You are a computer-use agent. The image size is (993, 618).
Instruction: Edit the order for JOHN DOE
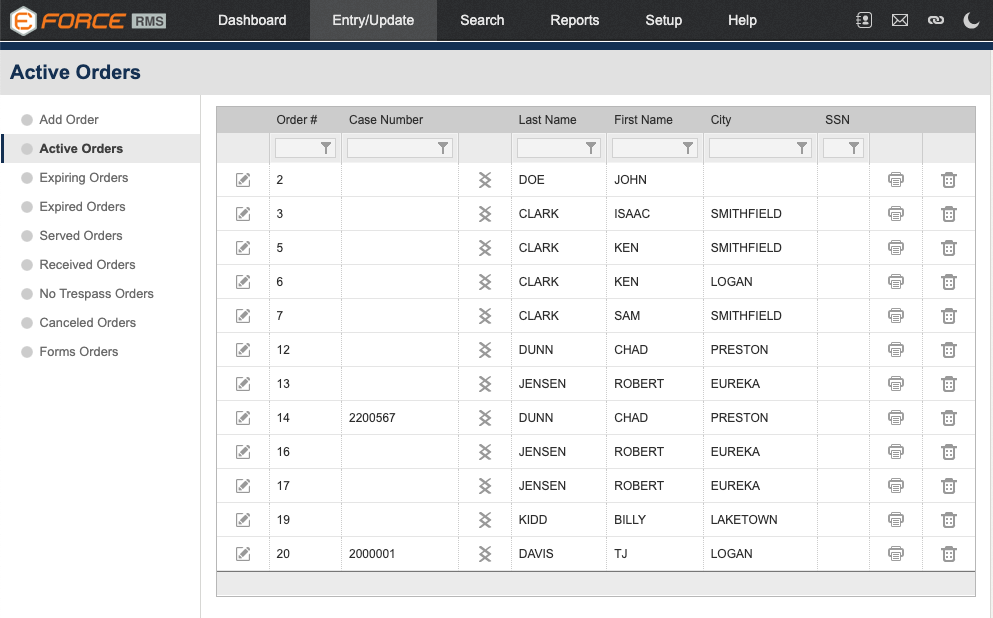pos(242,179)
